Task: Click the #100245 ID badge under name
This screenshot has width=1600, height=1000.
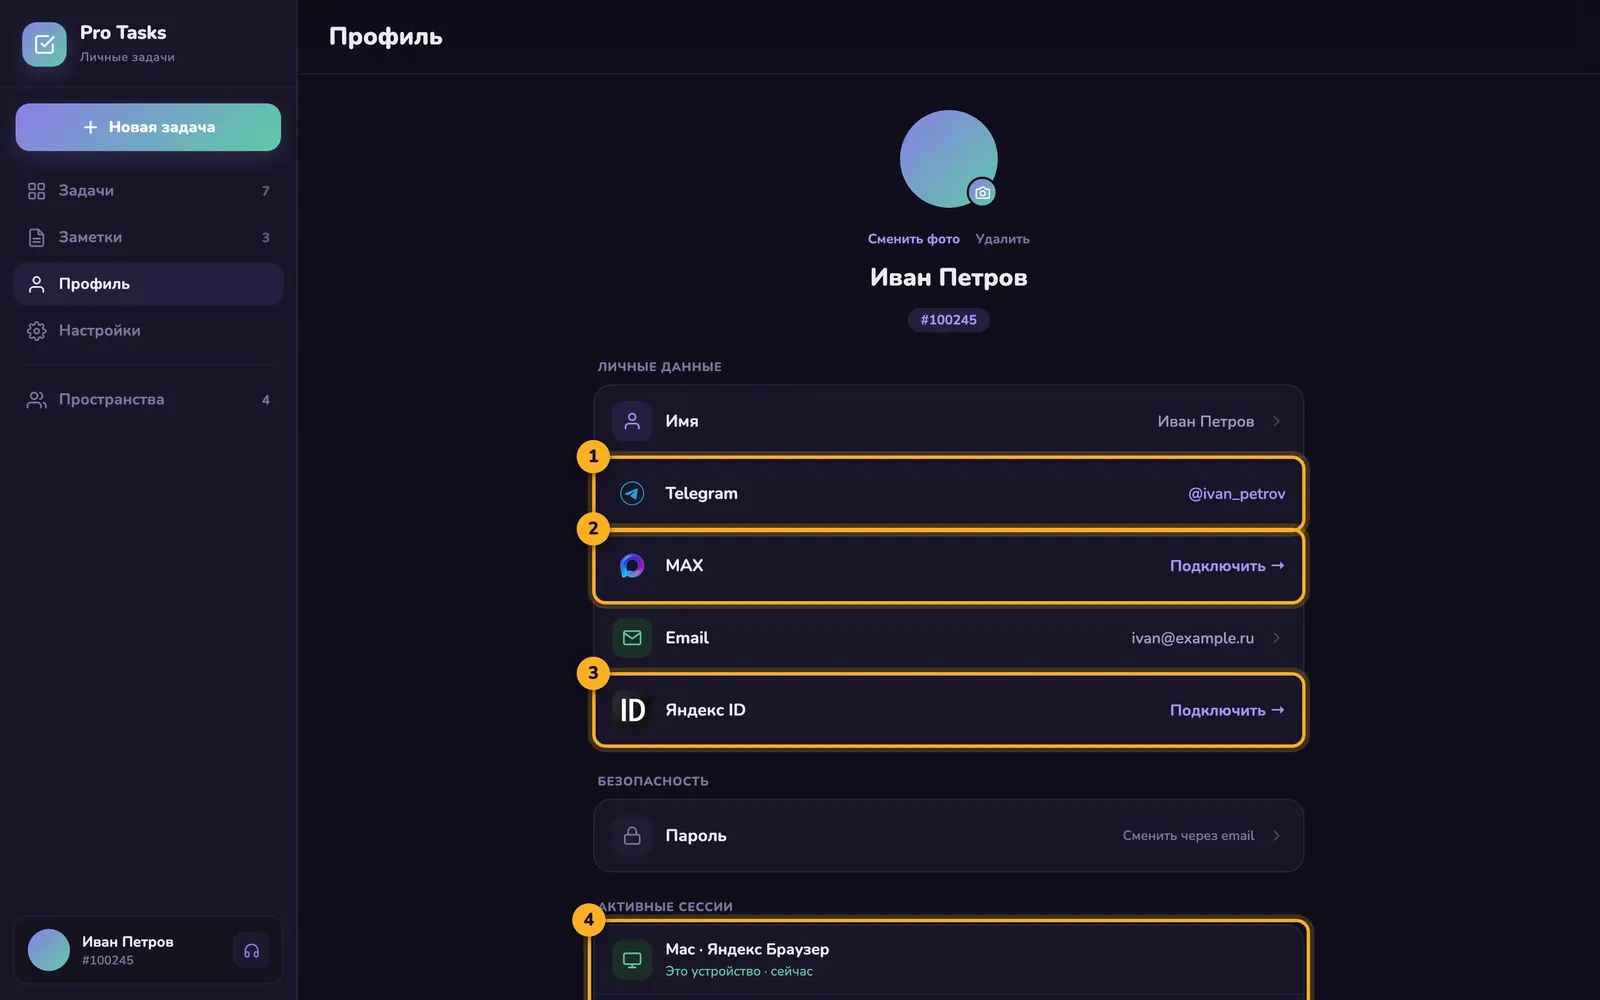Action: click(948, 320)
